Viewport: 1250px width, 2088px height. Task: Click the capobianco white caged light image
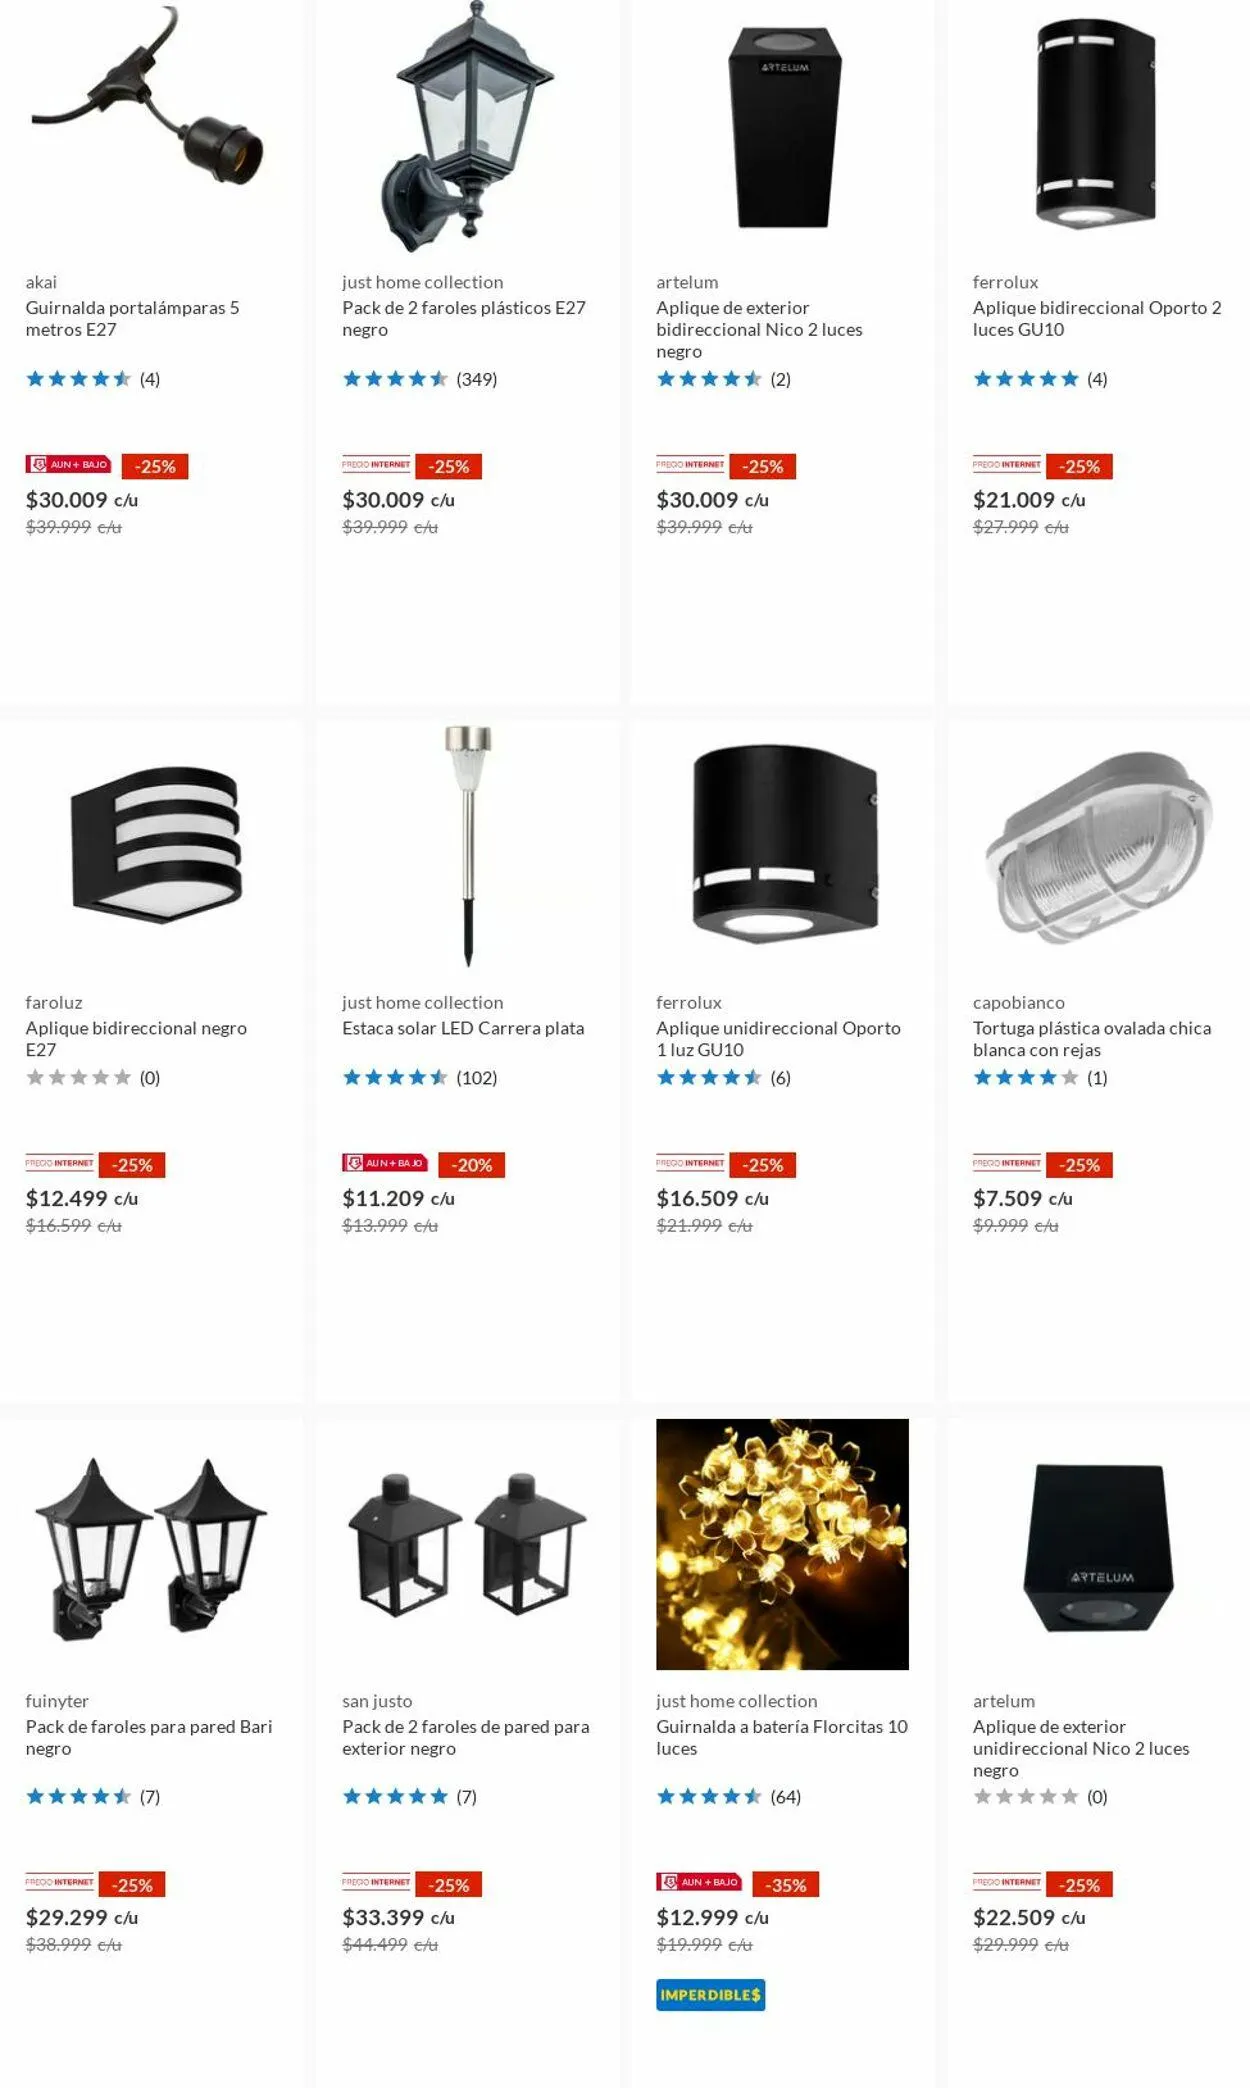pos(1098,845)
